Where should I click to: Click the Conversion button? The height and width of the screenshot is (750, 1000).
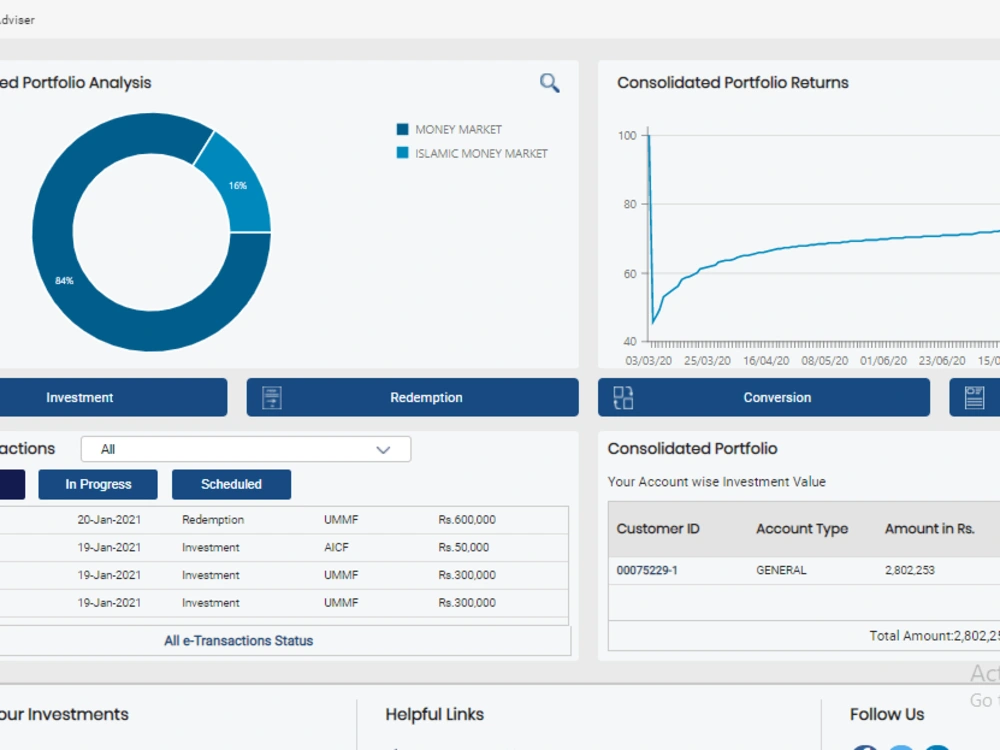(764, 397)
